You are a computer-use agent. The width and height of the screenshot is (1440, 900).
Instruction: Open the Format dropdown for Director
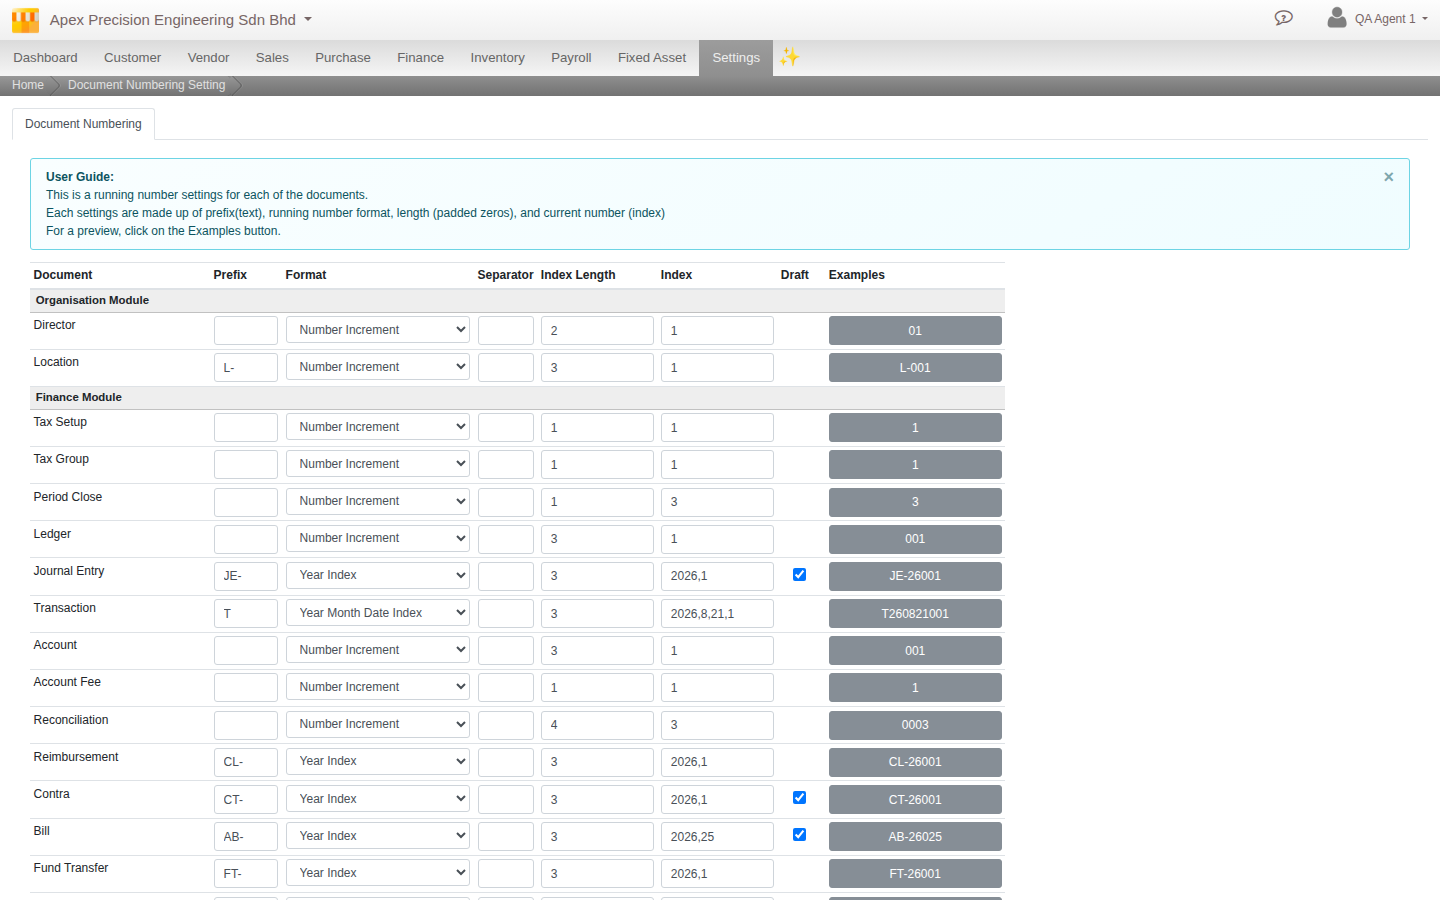pos(378,330)
